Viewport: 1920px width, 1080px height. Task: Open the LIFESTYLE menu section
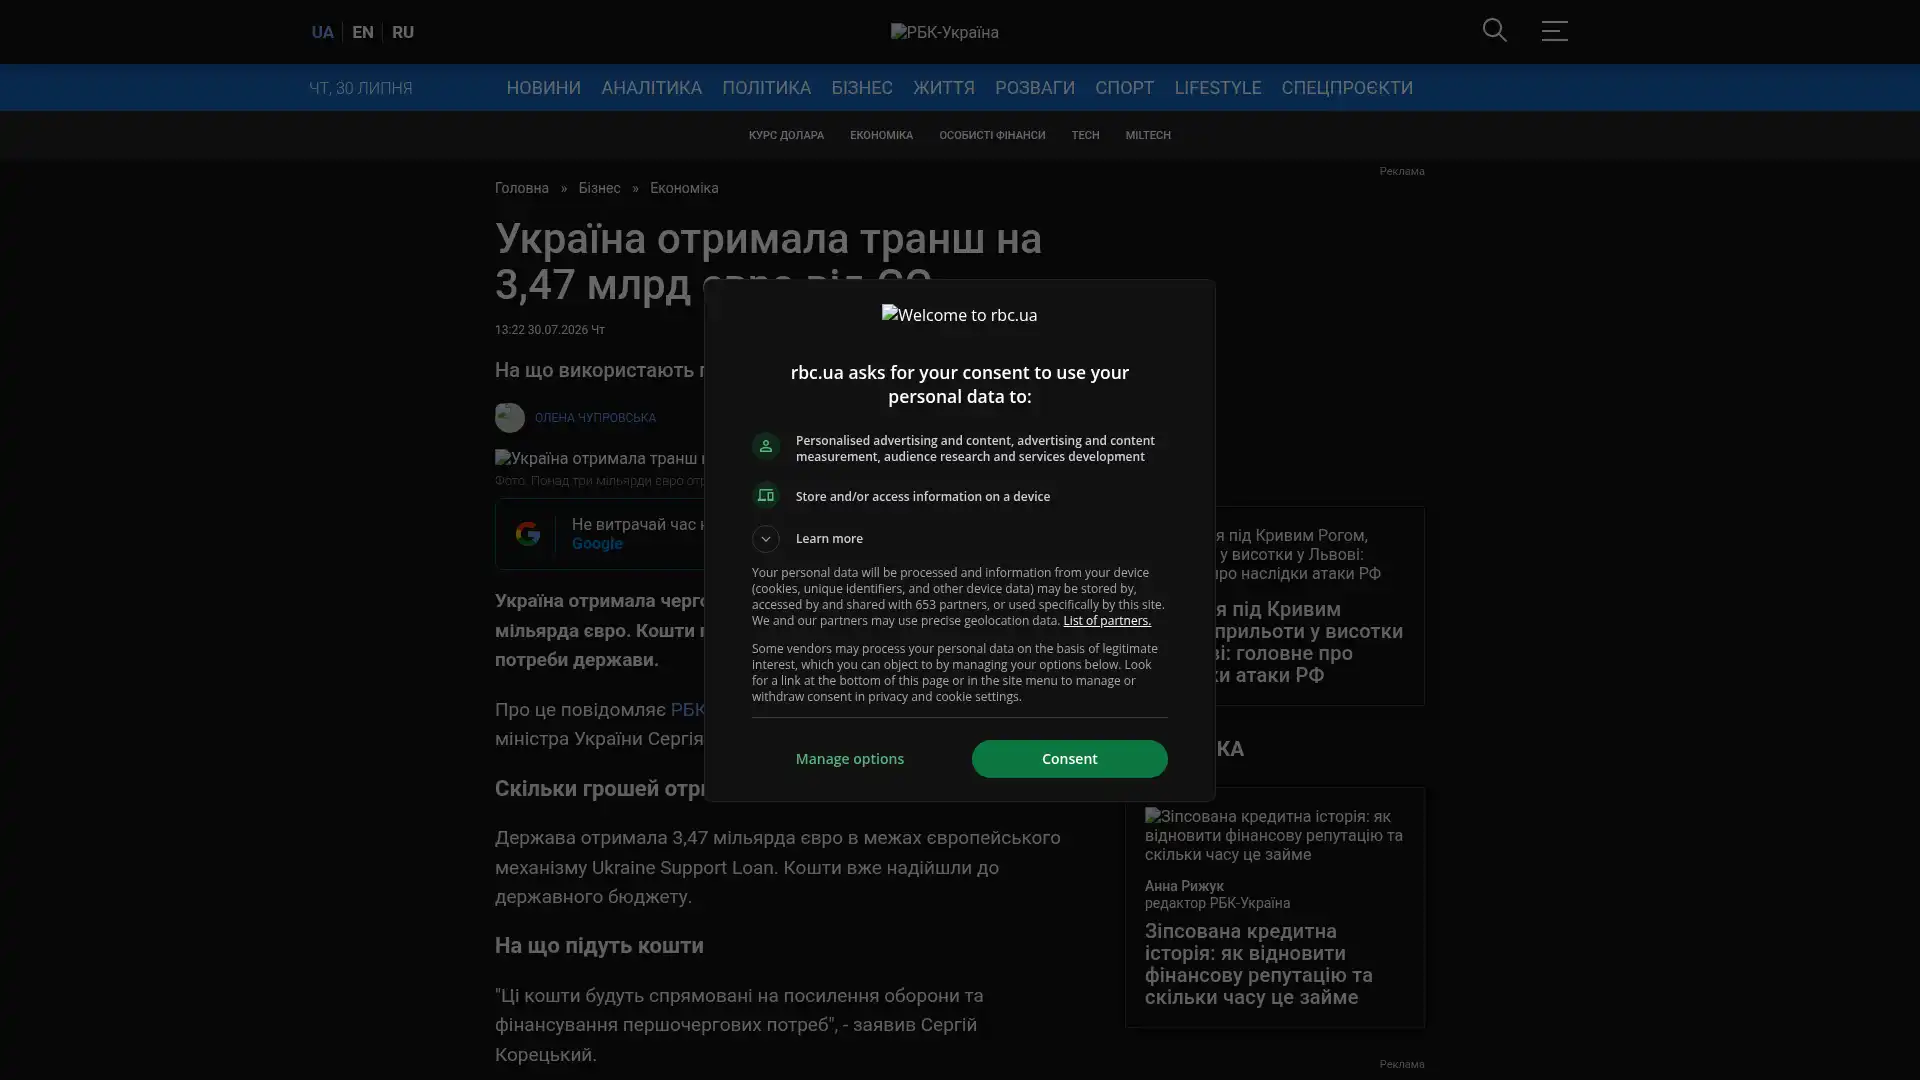1218,88
